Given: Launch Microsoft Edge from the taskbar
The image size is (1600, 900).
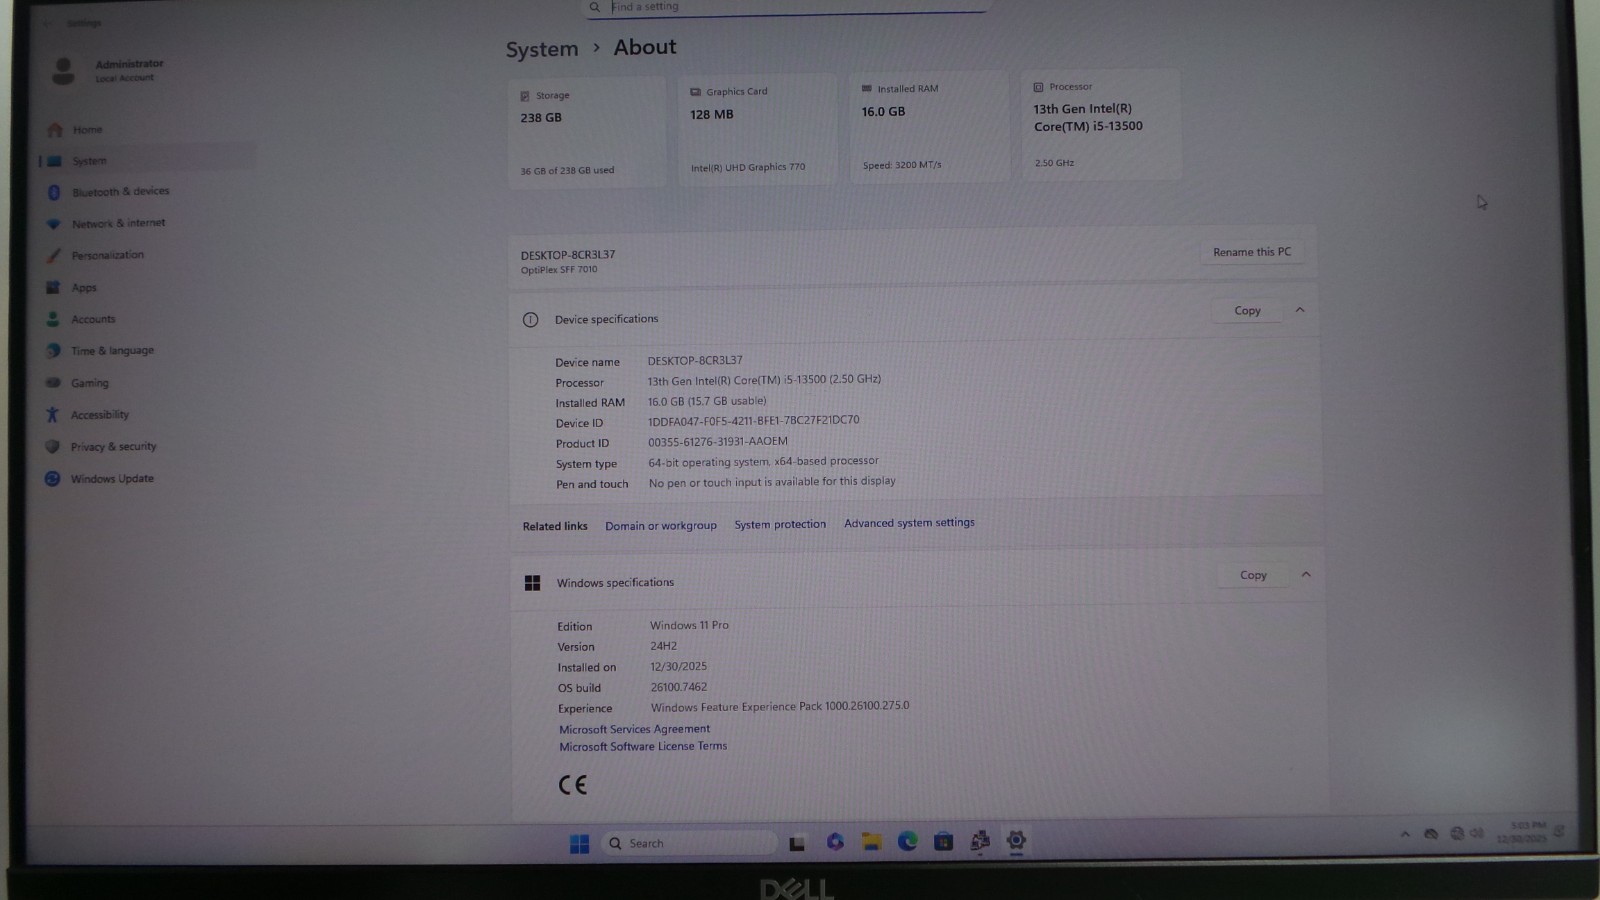Looking at the screenshot, I should click(x=907, y=841).
